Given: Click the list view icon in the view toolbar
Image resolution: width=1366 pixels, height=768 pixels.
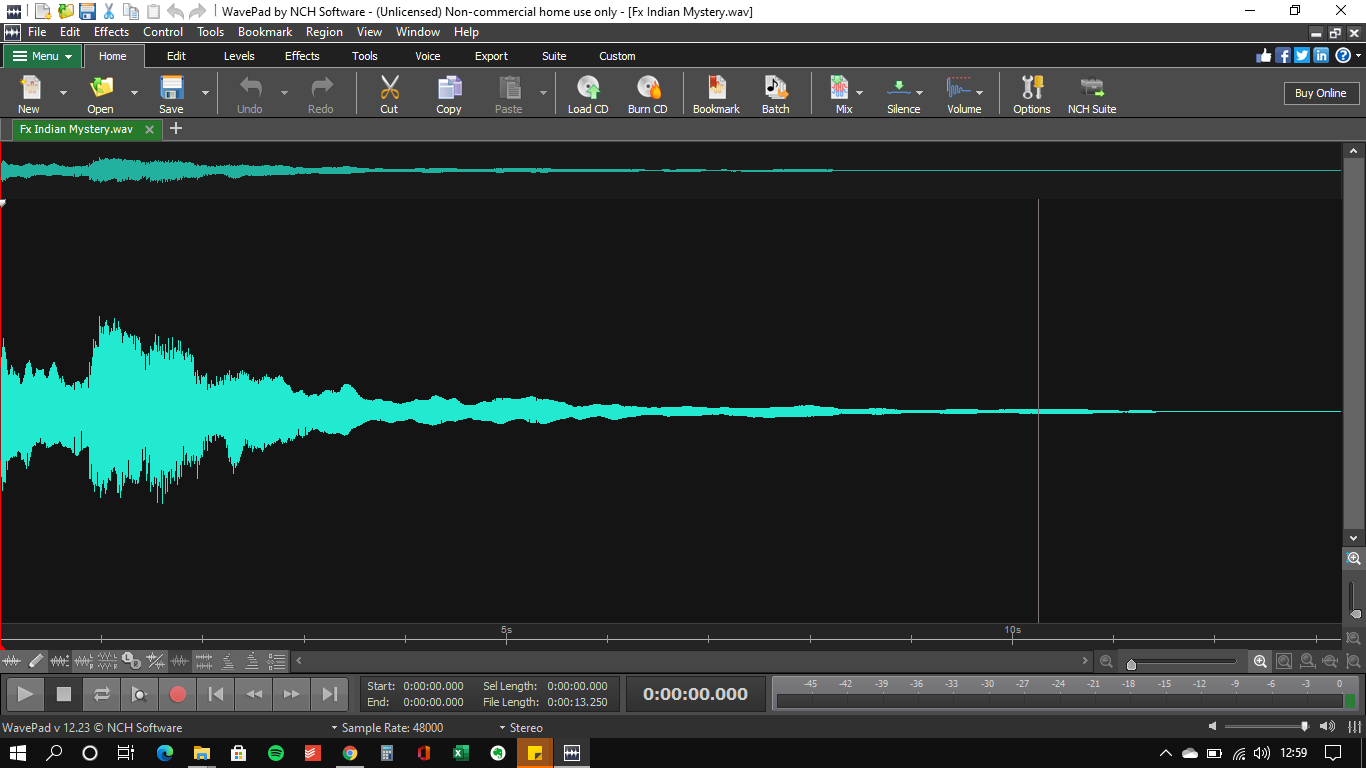Looking at the screenshot, I should 277,661.
